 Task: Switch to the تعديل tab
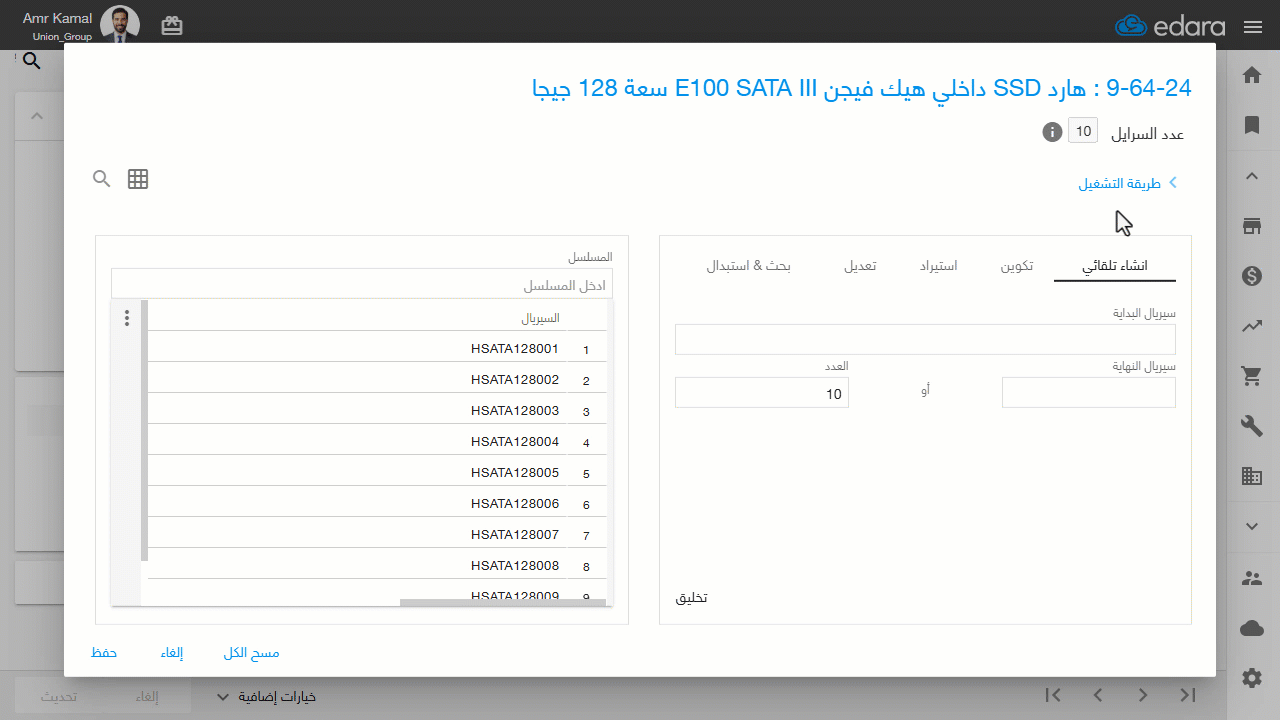[x=860, y=266]
